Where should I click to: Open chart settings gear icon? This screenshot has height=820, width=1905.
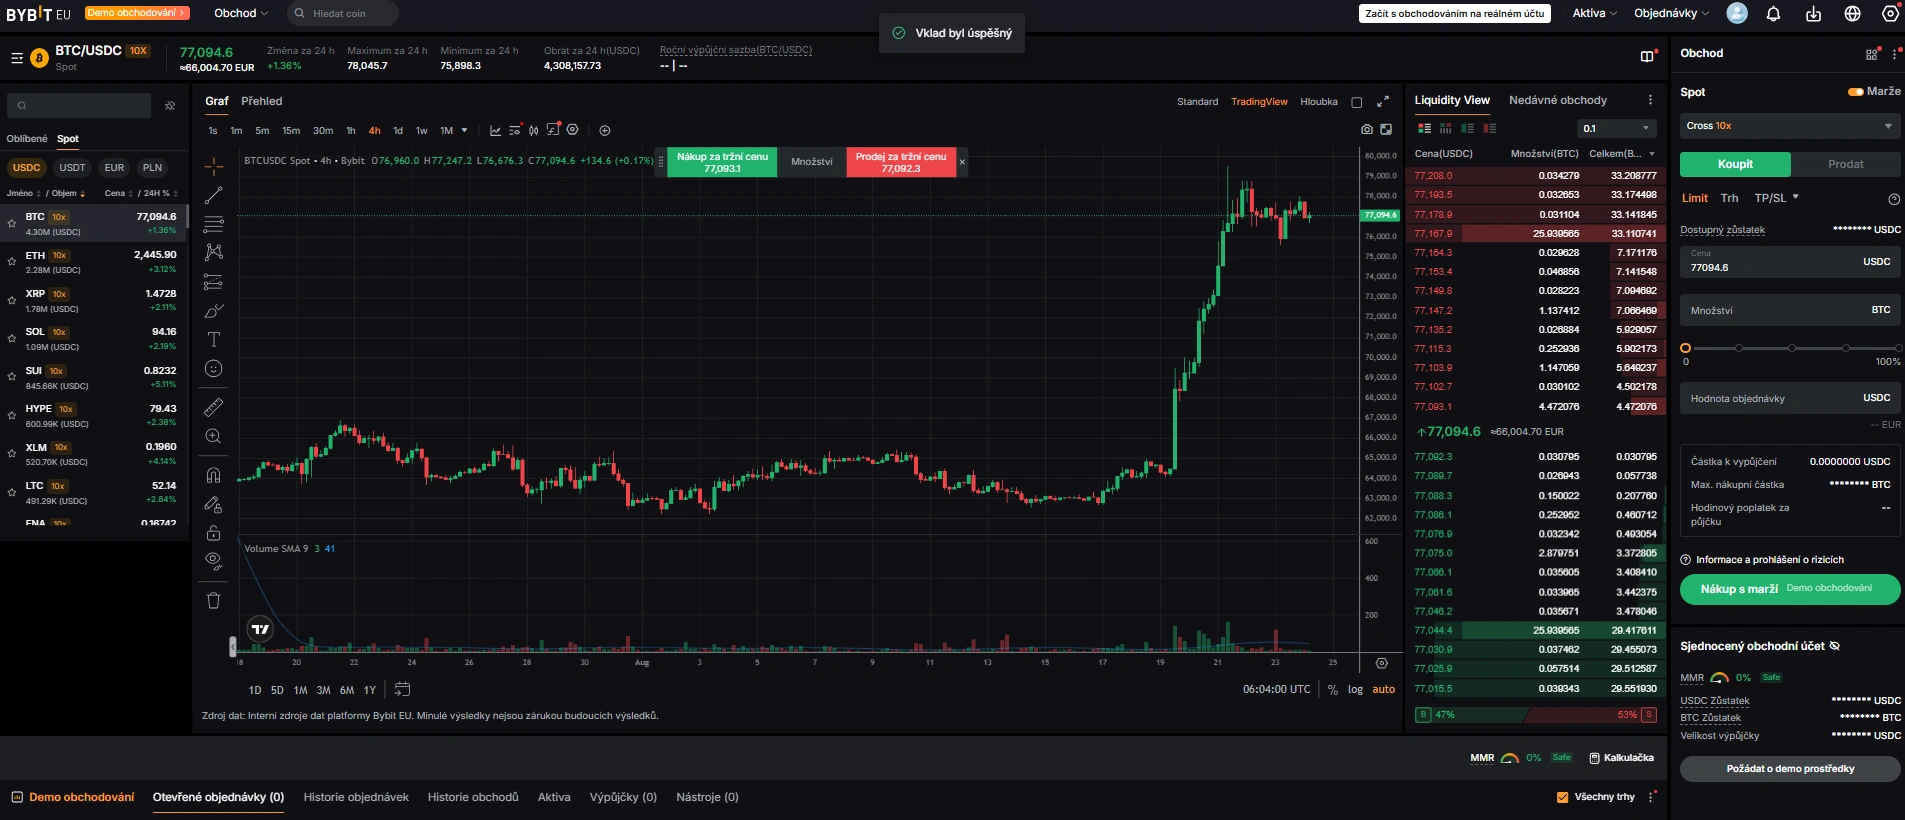point(1382,663)
